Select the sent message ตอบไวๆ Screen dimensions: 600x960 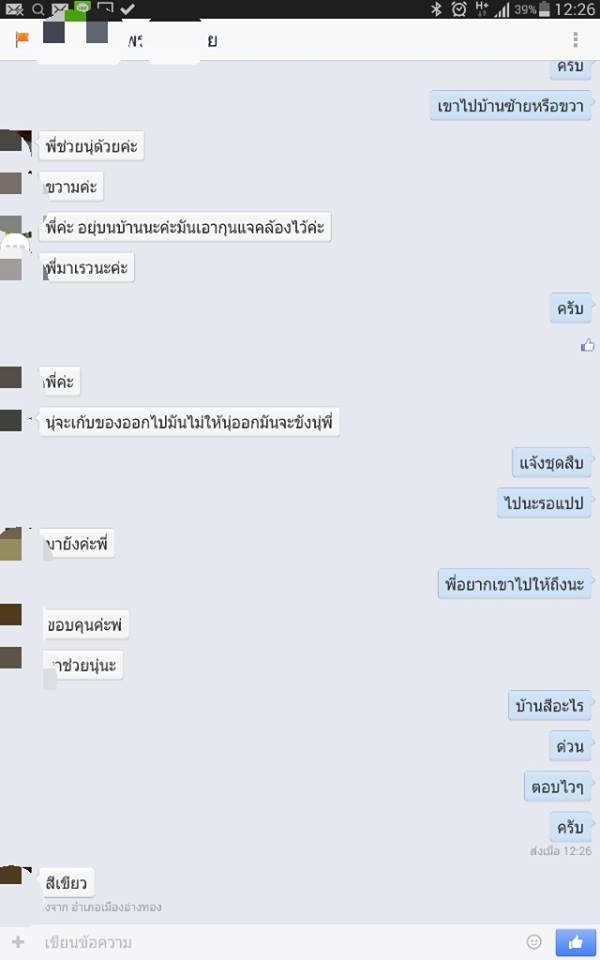[558, 787]
